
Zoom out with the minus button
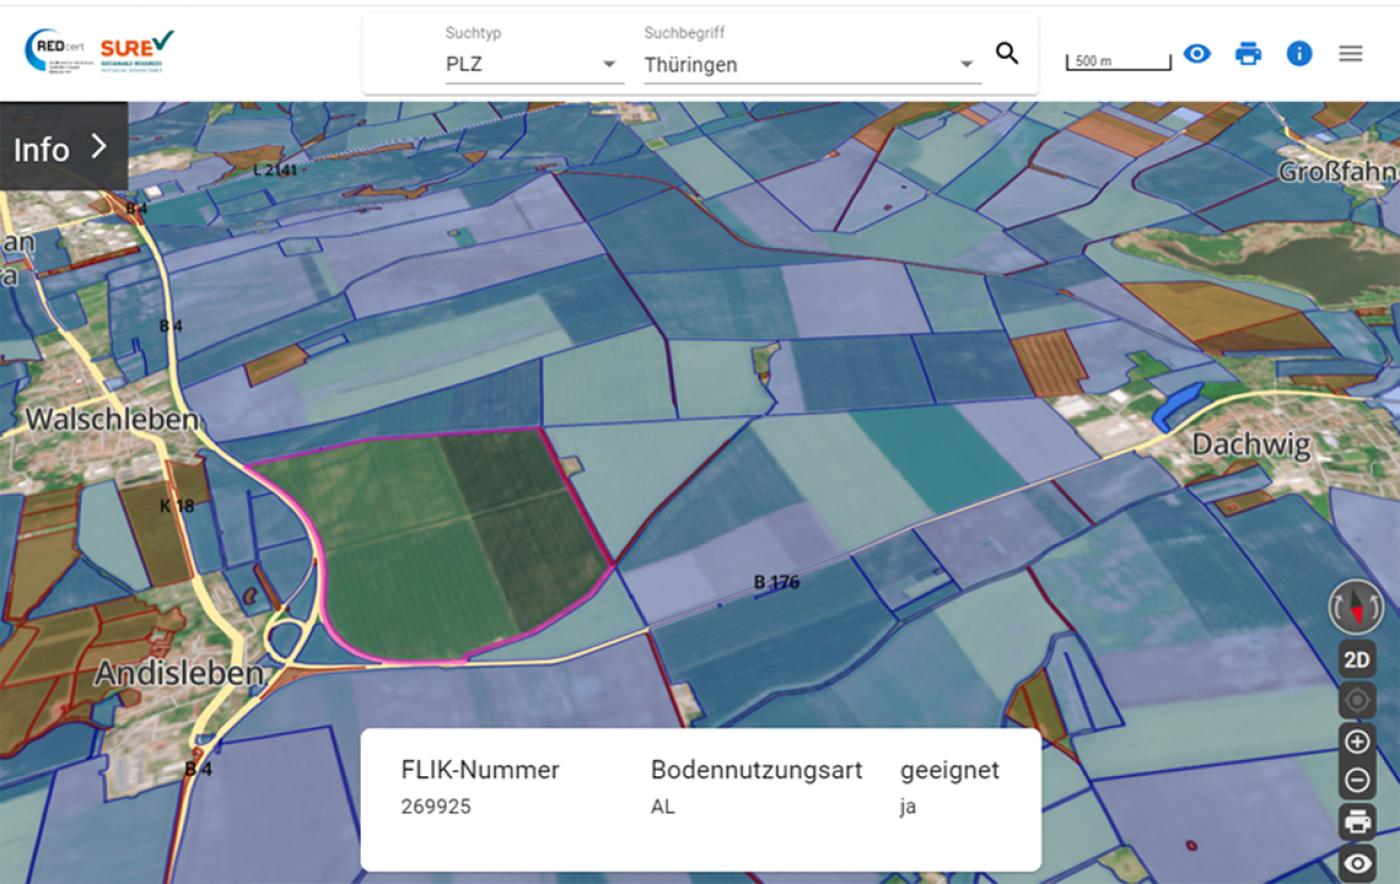pyautogui.click(x=1357, y=780)
